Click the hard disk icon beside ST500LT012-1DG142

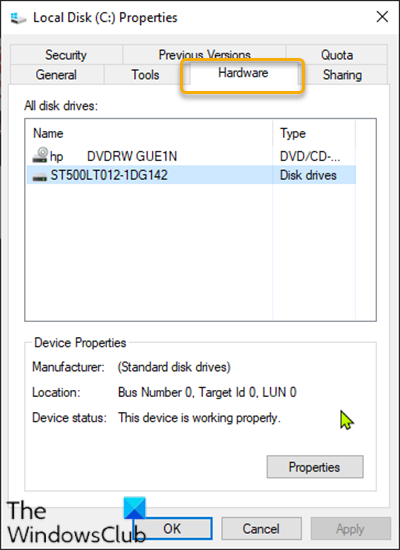click(40, 176)
